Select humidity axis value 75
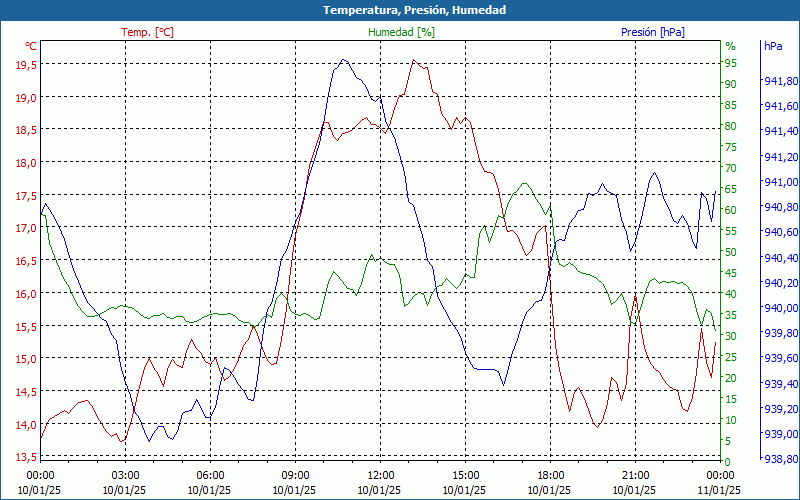 click(x=731, y=147)
